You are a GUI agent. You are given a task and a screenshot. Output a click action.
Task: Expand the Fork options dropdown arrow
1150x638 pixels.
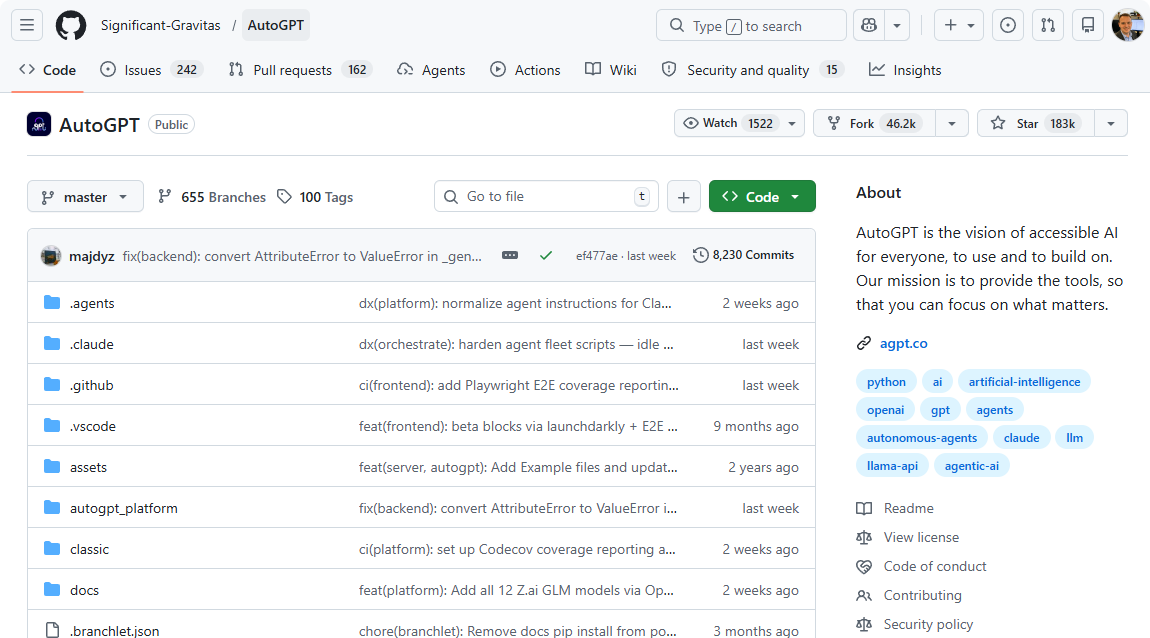pyautogui.click(x=952, y=123)
